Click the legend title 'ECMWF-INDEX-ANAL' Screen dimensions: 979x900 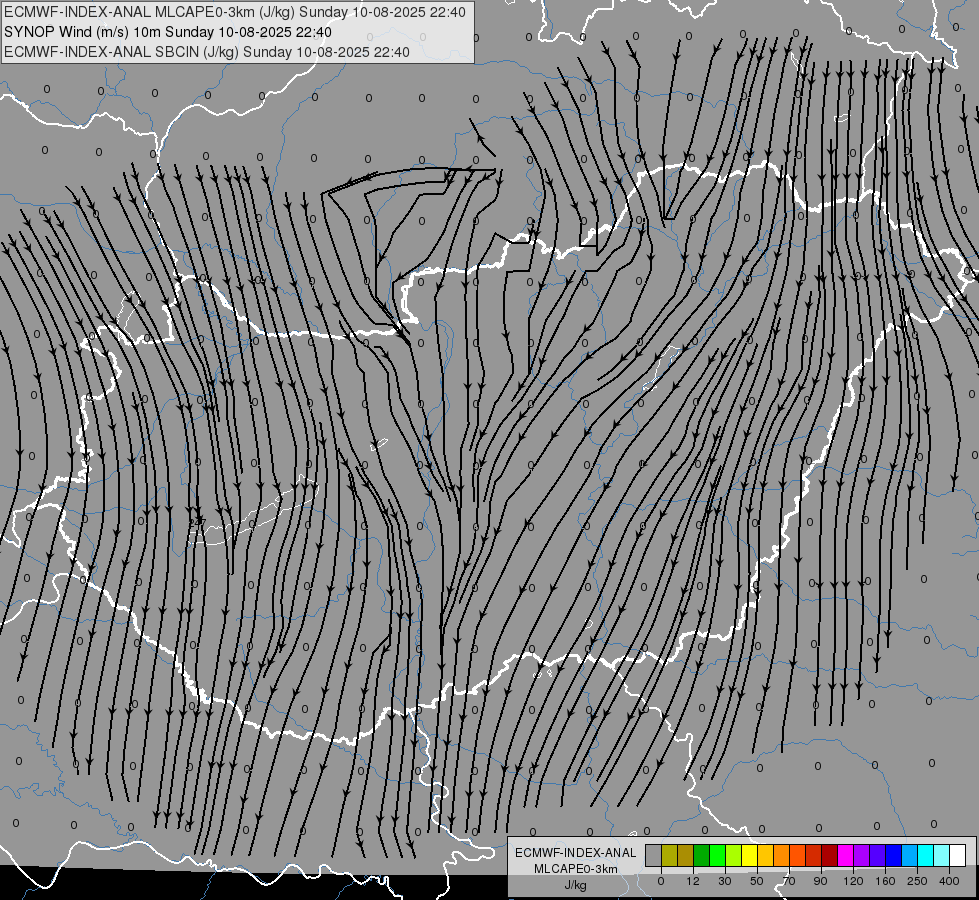575,853
